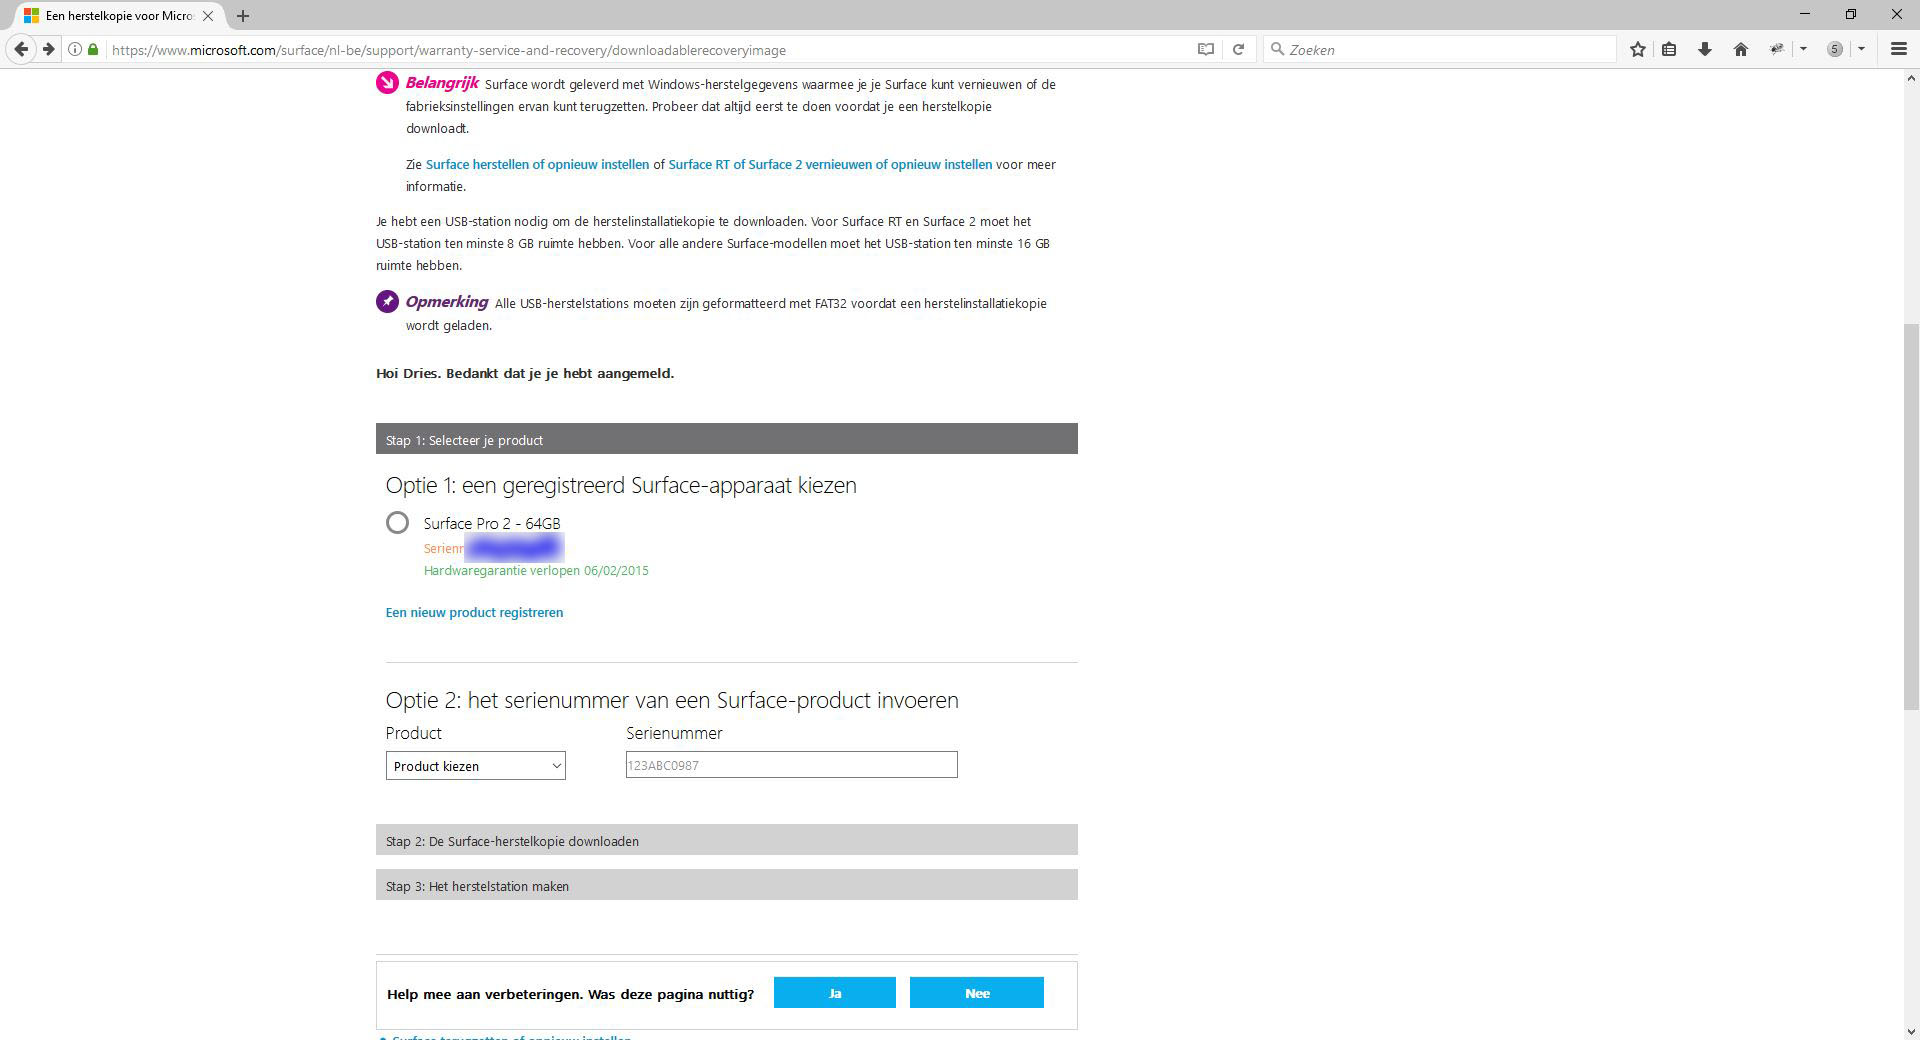
Task: Reload the current page
Action: (x=1238, y=49)
